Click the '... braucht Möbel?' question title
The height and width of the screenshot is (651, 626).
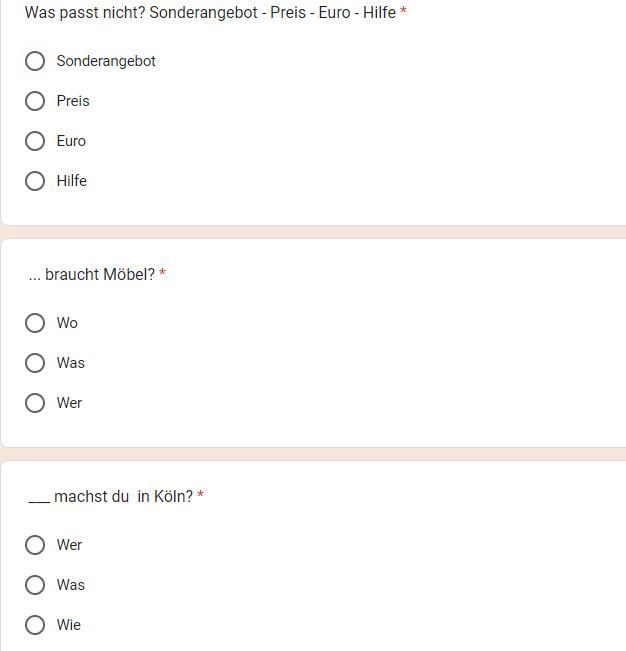[92, 274]
